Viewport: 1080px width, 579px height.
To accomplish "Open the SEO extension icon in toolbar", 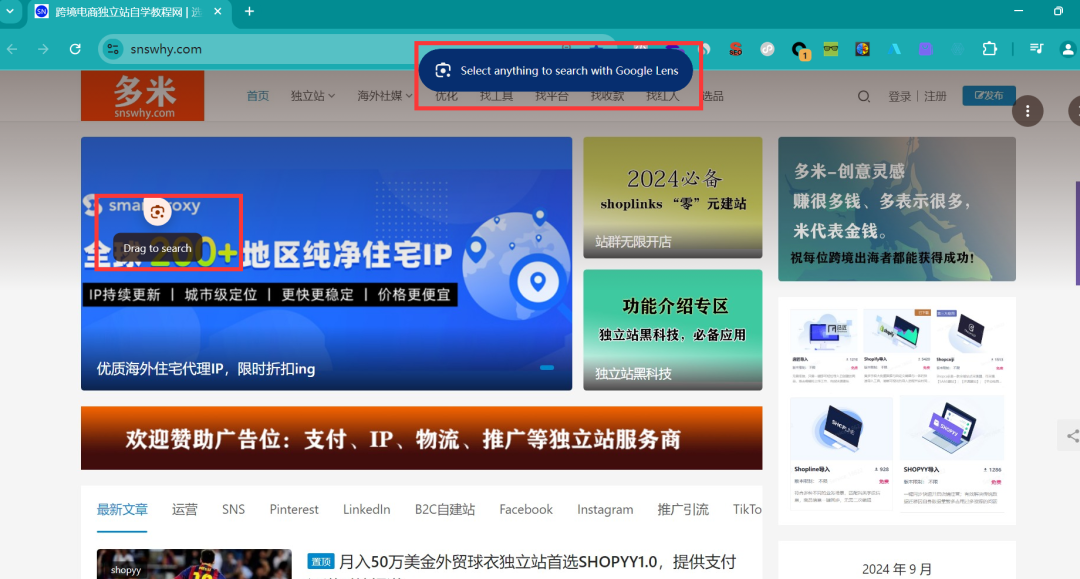I will point(735,48).
